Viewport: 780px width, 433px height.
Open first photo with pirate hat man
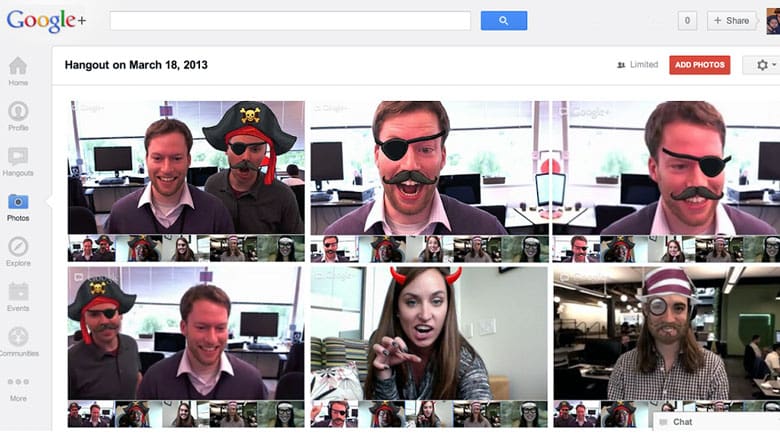tap(186, 167)
